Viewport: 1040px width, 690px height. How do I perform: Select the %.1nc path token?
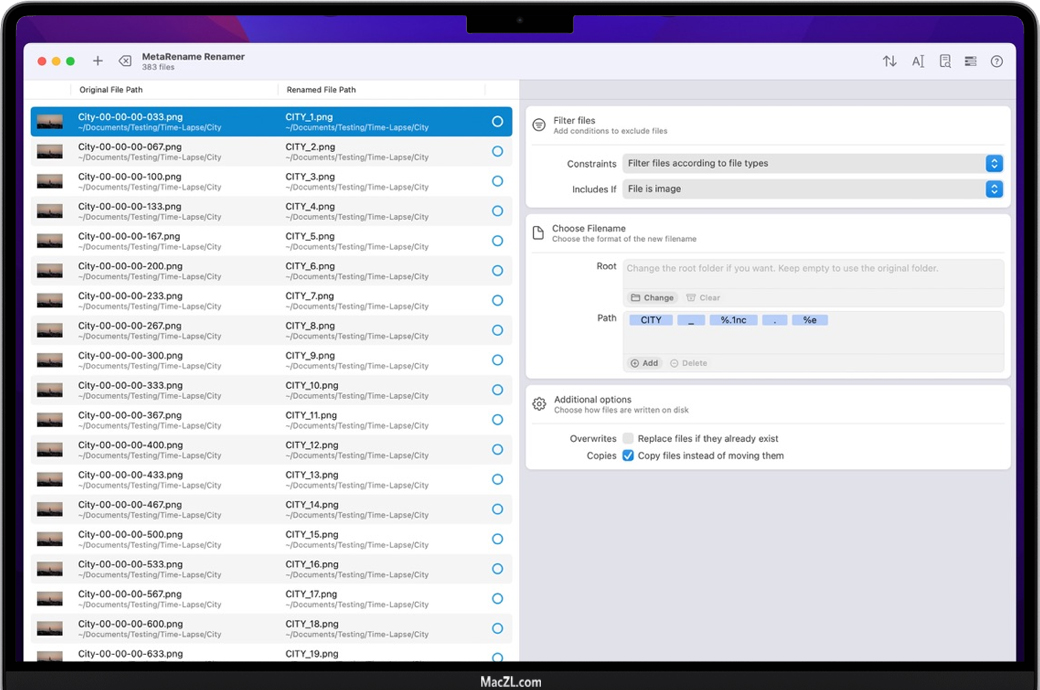pos(733,320)
